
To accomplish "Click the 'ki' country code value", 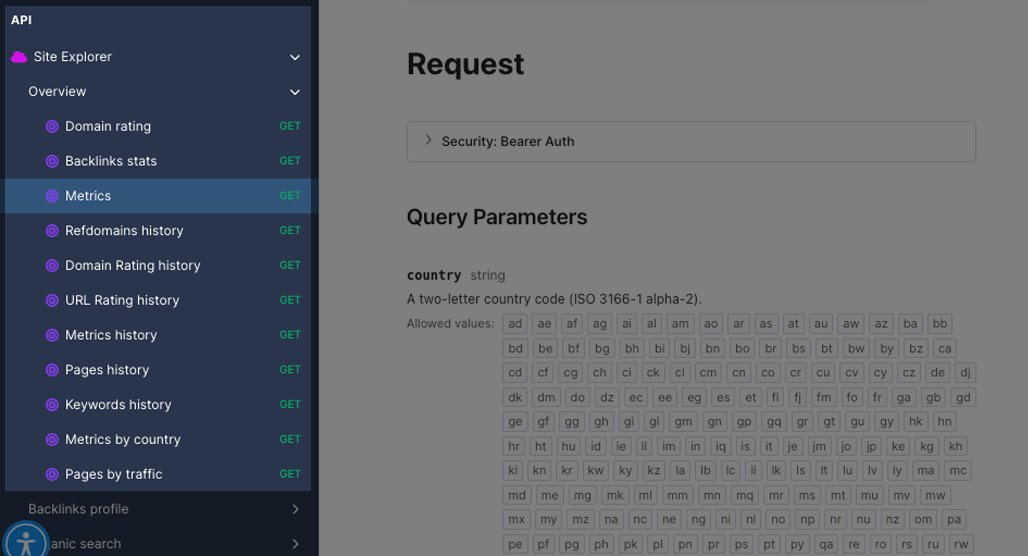I will [513, 471].
